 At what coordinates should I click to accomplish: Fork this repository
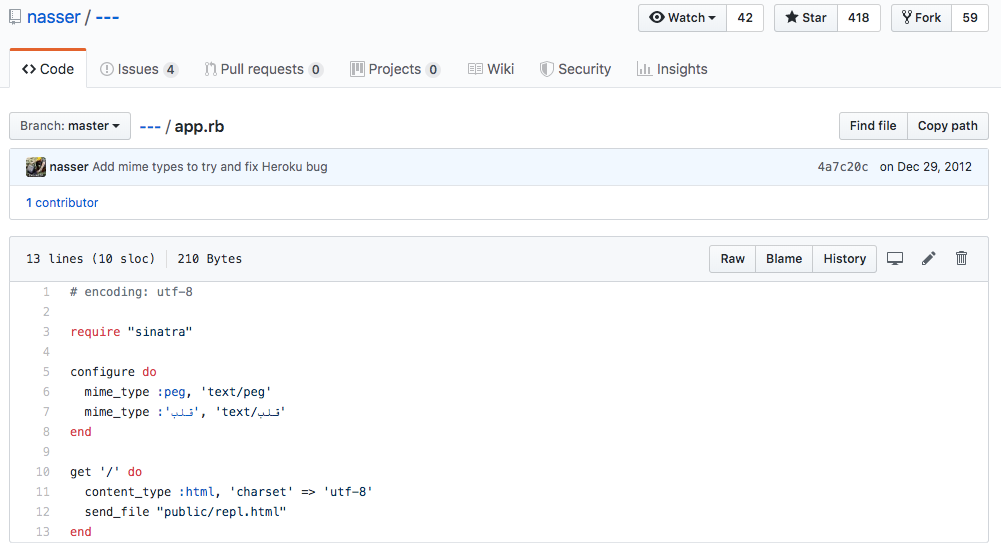point(921,18)
